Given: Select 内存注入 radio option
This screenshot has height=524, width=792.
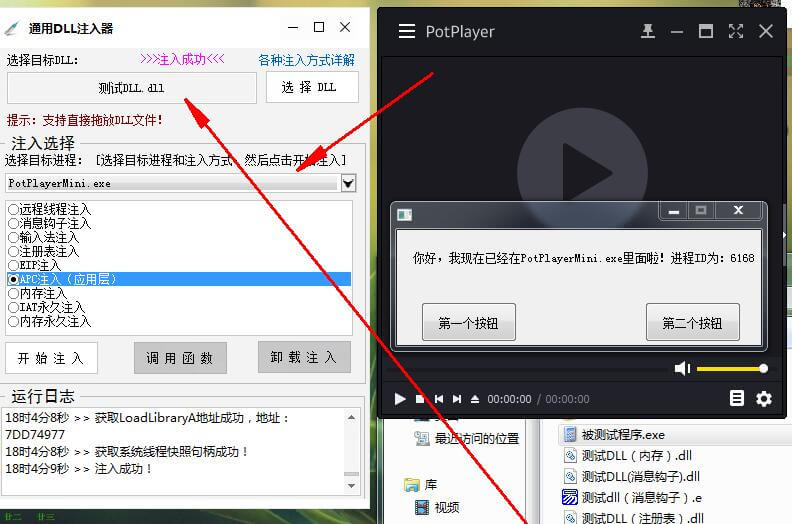Looking at the screenshot, I should point(37,293).
